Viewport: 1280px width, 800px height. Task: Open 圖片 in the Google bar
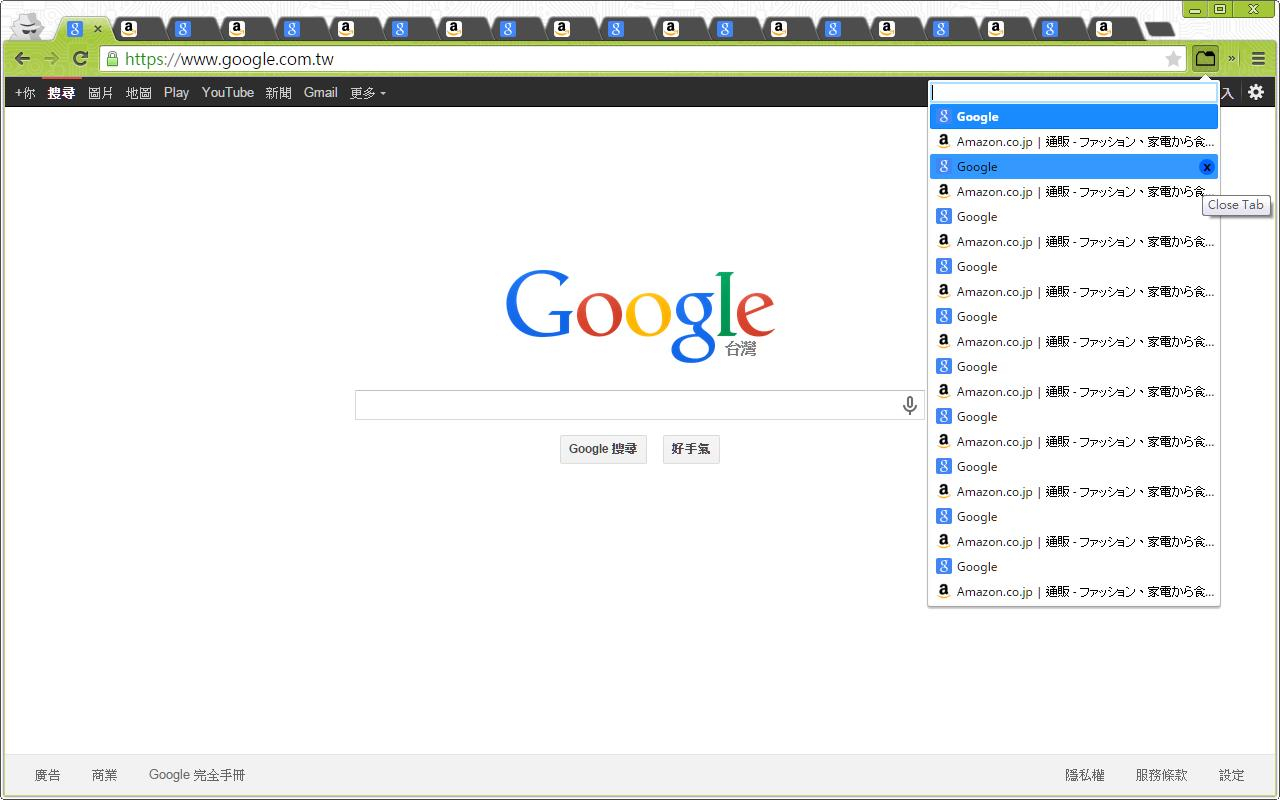100,93
